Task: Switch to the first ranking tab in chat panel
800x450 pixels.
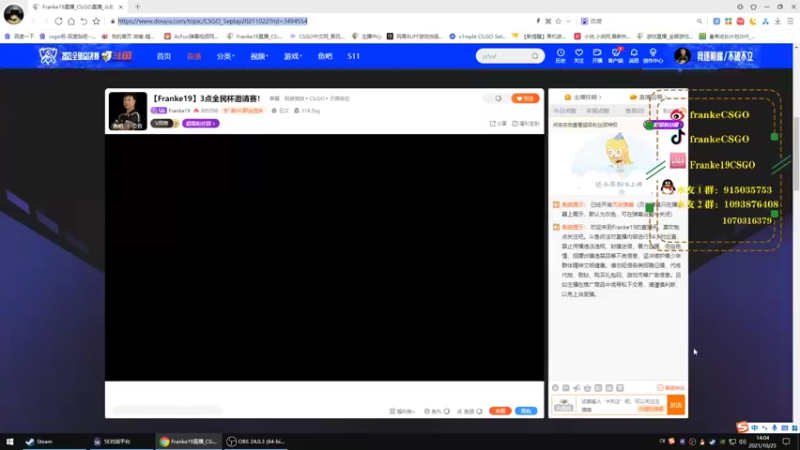Action: (x=565, y=111)
